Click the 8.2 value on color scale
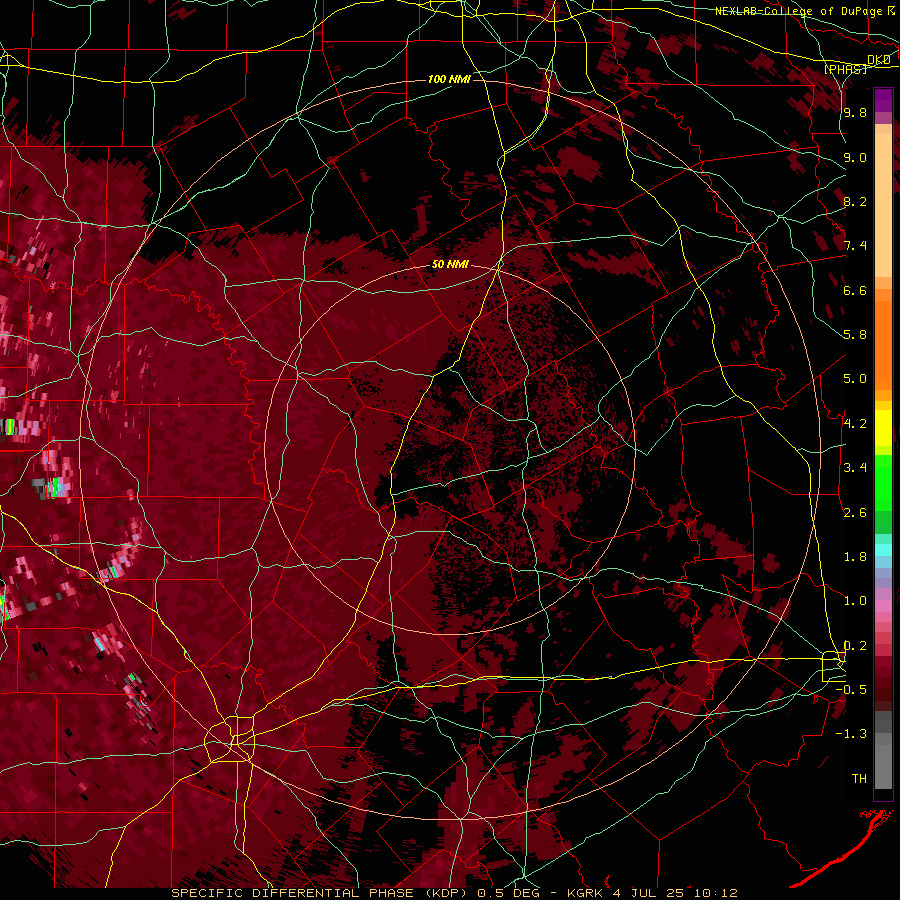The width and height of the screenshot is (900, 900). coord(855,201)
